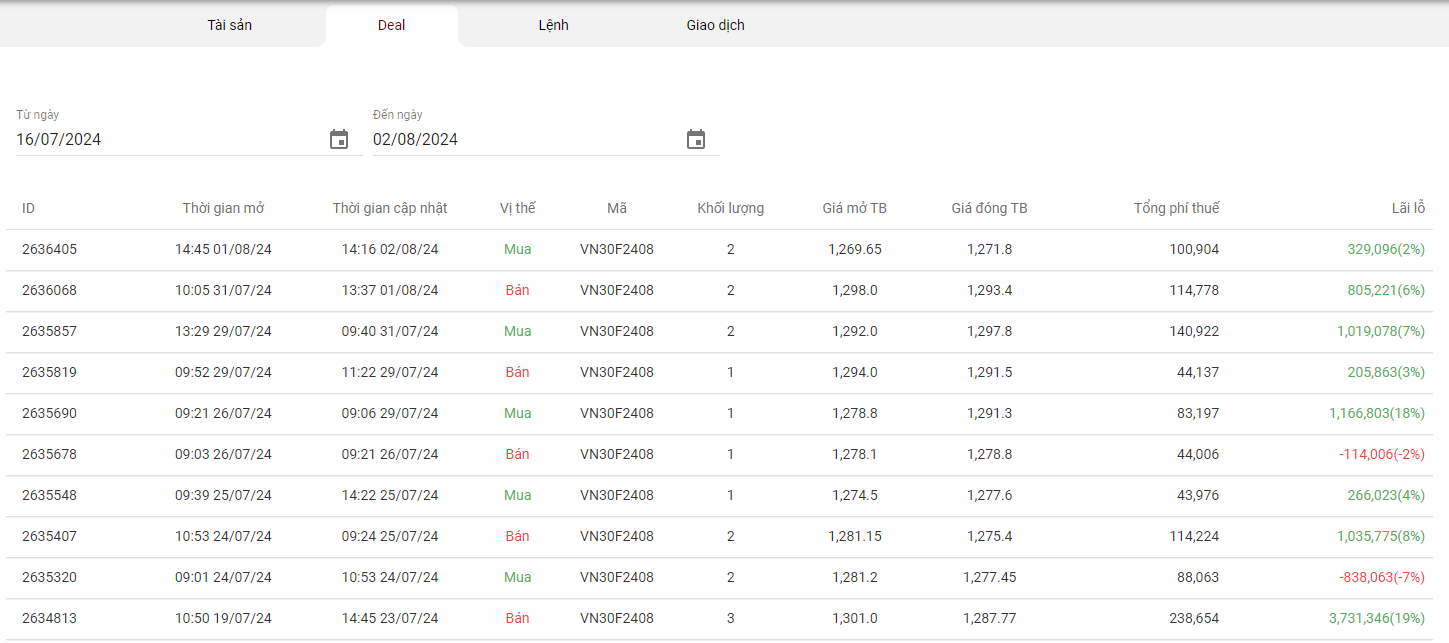Click the 'Lãi lỗ' column header
1449x643 pixels.
[1408, 208]
